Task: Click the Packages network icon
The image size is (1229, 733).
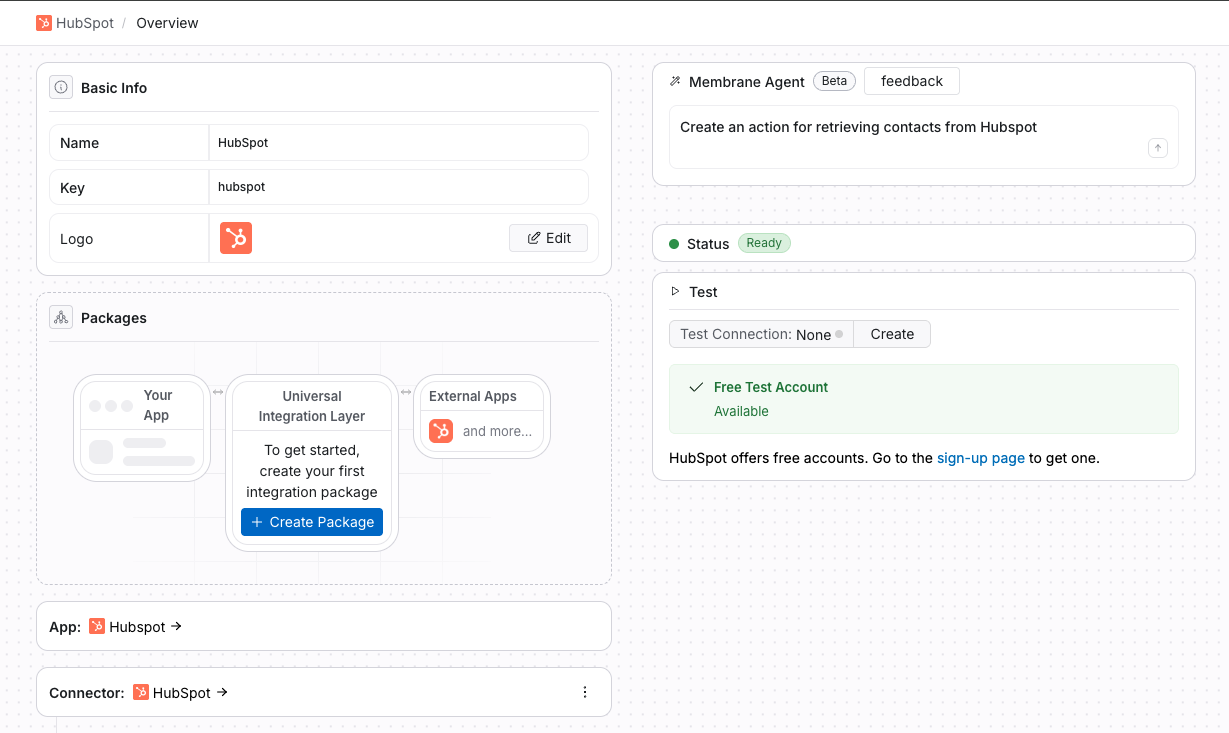Action: 61,318
